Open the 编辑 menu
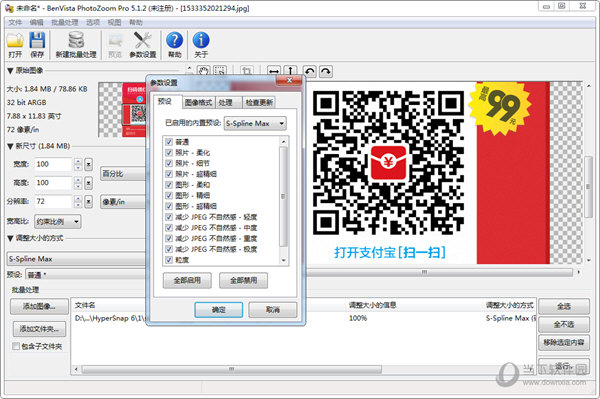The height and width of the screenshot is (399, 600). (x=37, y=23)
